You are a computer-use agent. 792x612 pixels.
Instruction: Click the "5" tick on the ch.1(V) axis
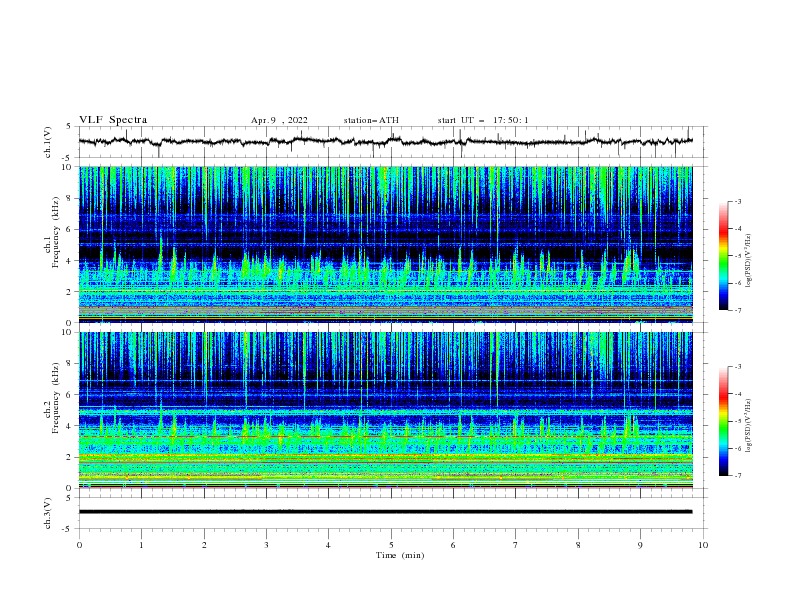70,127
